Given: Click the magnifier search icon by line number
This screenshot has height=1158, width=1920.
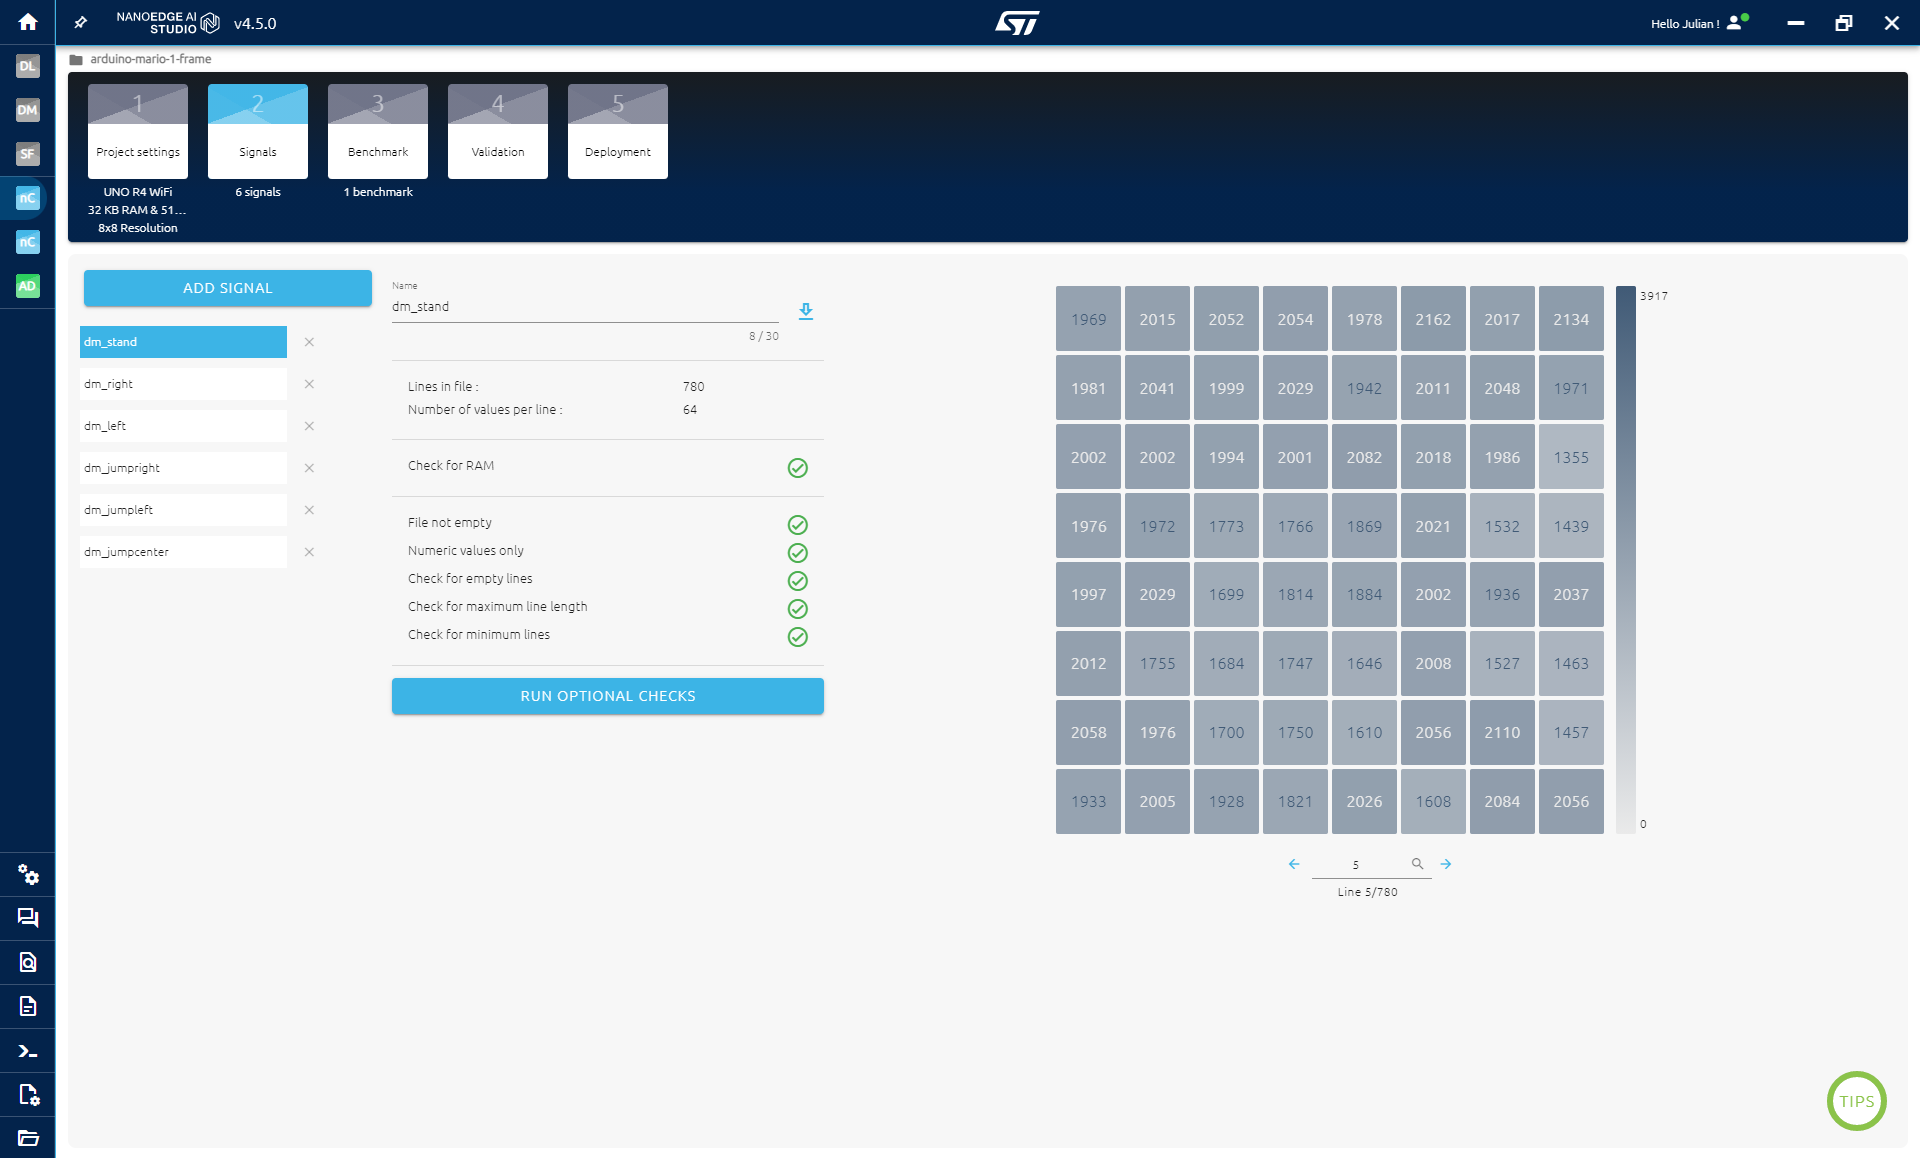Looking at the screenshot, I should pyautogui.click(x=1417, y=863).
